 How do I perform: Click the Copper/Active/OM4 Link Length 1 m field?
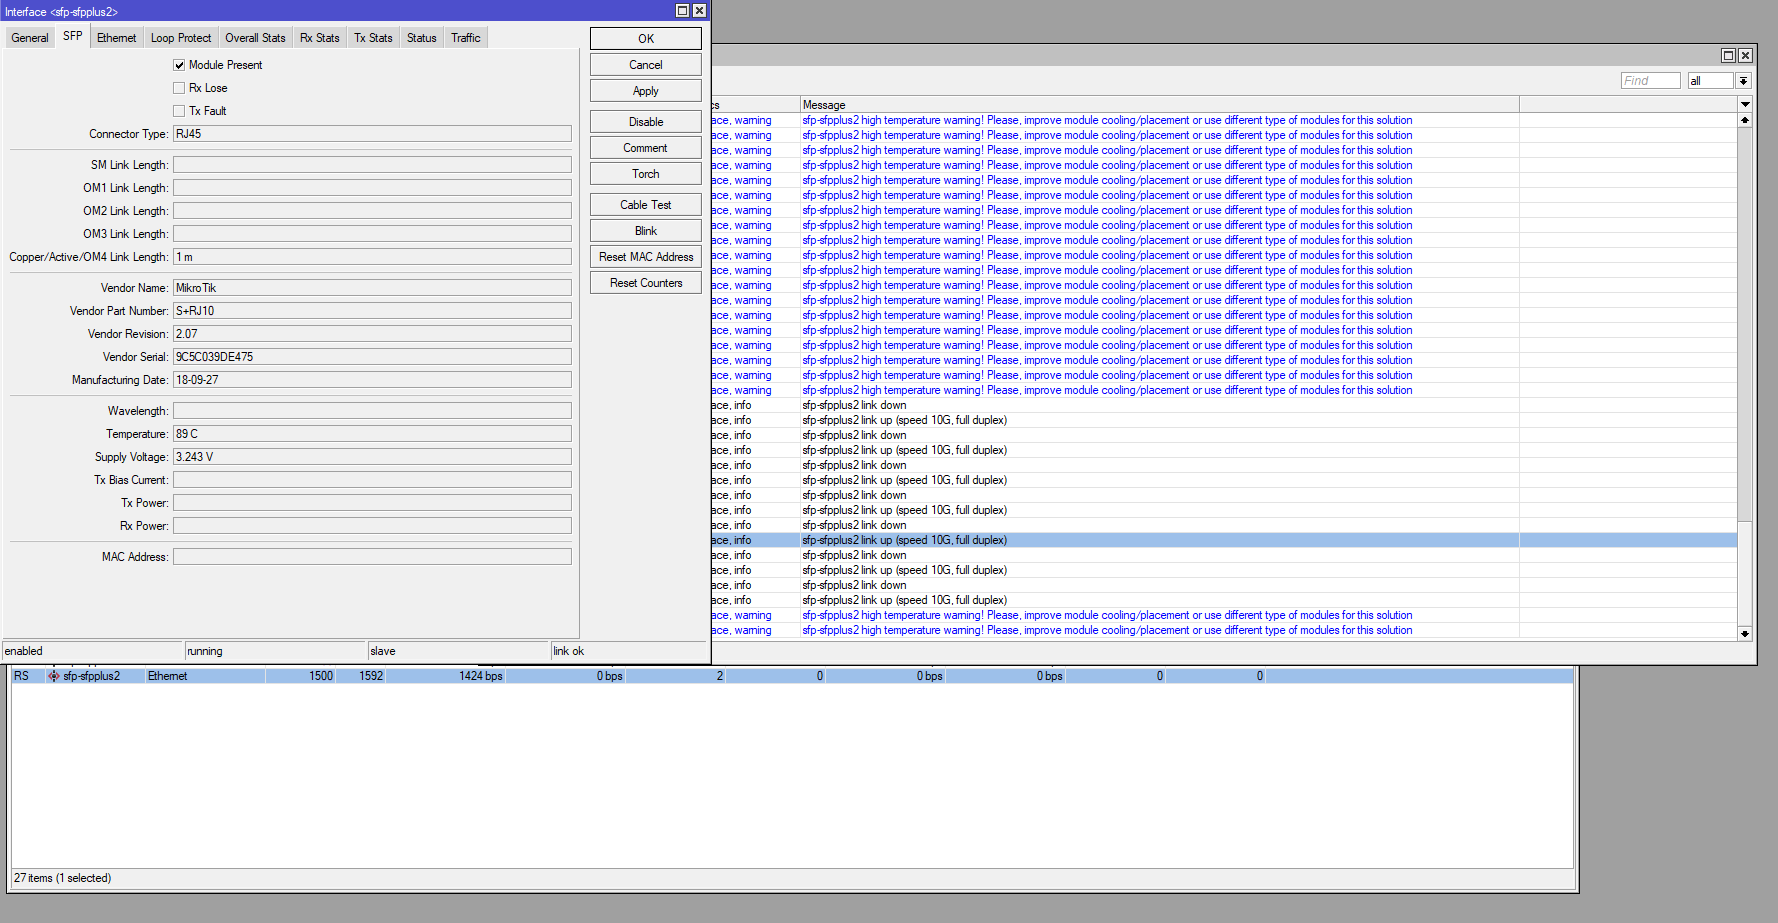(372, 257)
